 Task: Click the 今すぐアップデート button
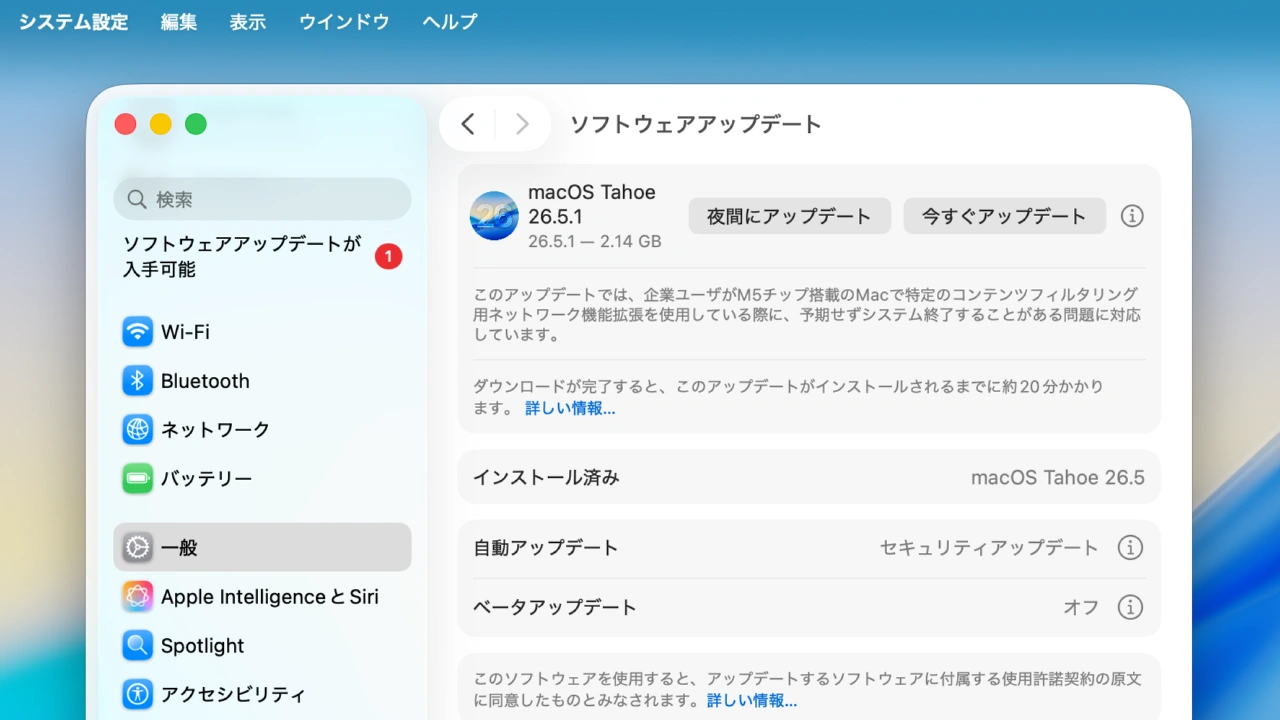(x=1004, y=216)
